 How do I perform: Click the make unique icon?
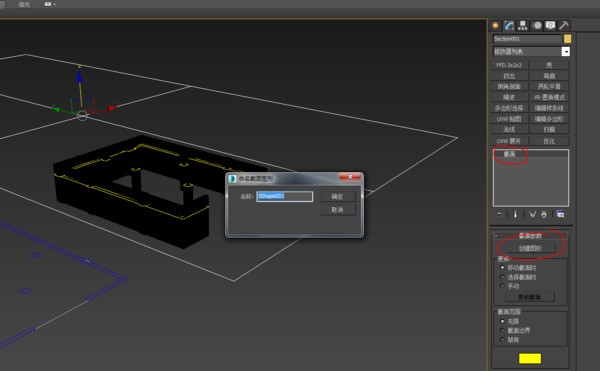click(x=532, y=214)
